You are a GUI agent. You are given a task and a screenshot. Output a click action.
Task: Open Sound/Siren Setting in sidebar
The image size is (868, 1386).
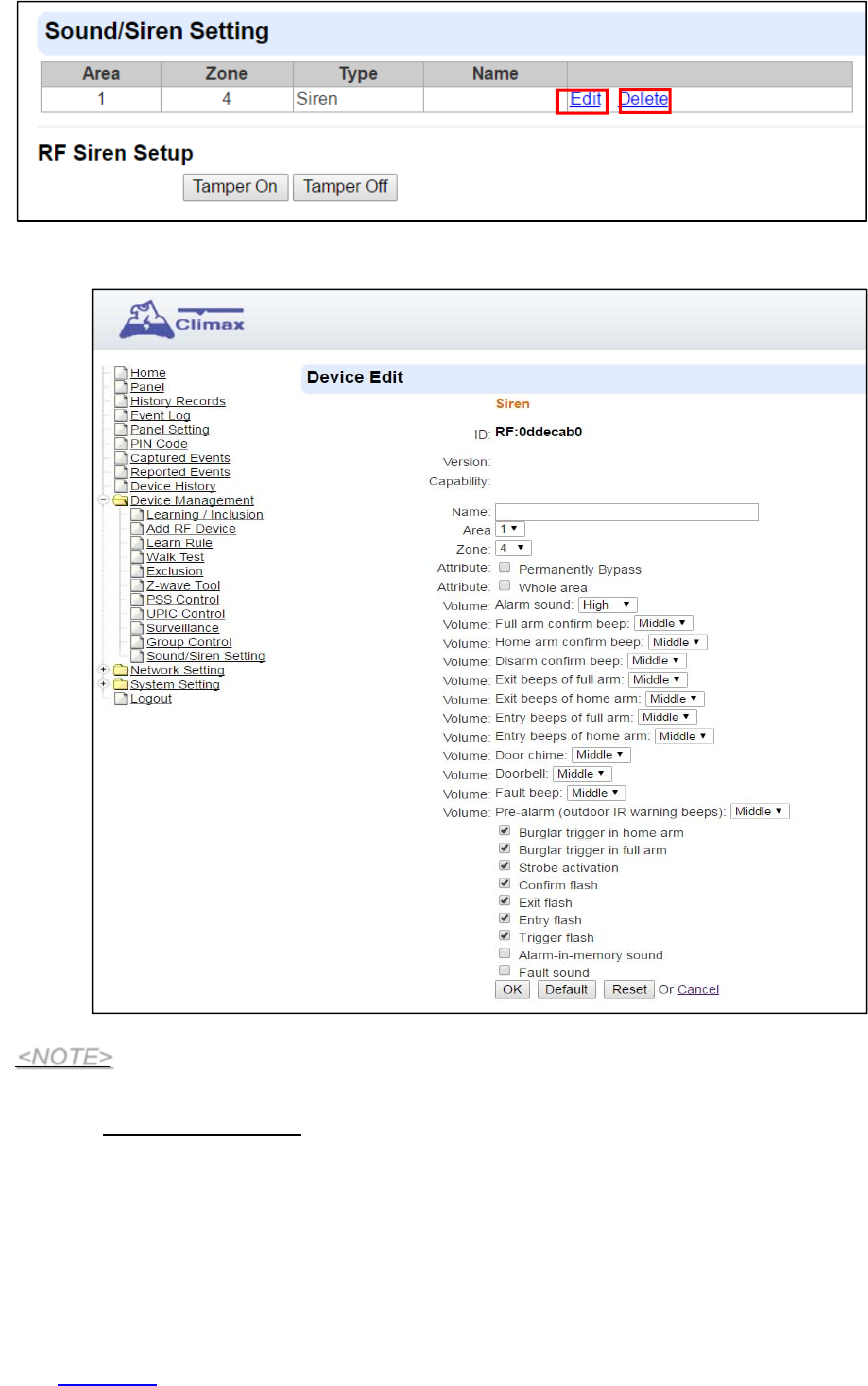coord(206,656)
